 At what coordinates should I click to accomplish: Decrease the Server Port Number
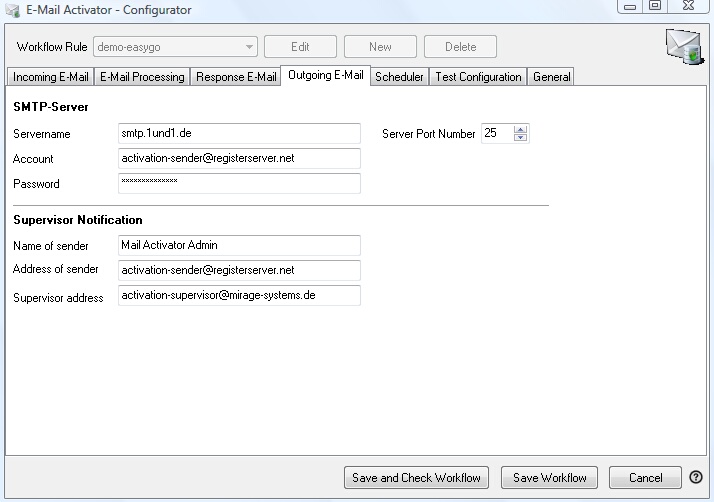[520, 138]
